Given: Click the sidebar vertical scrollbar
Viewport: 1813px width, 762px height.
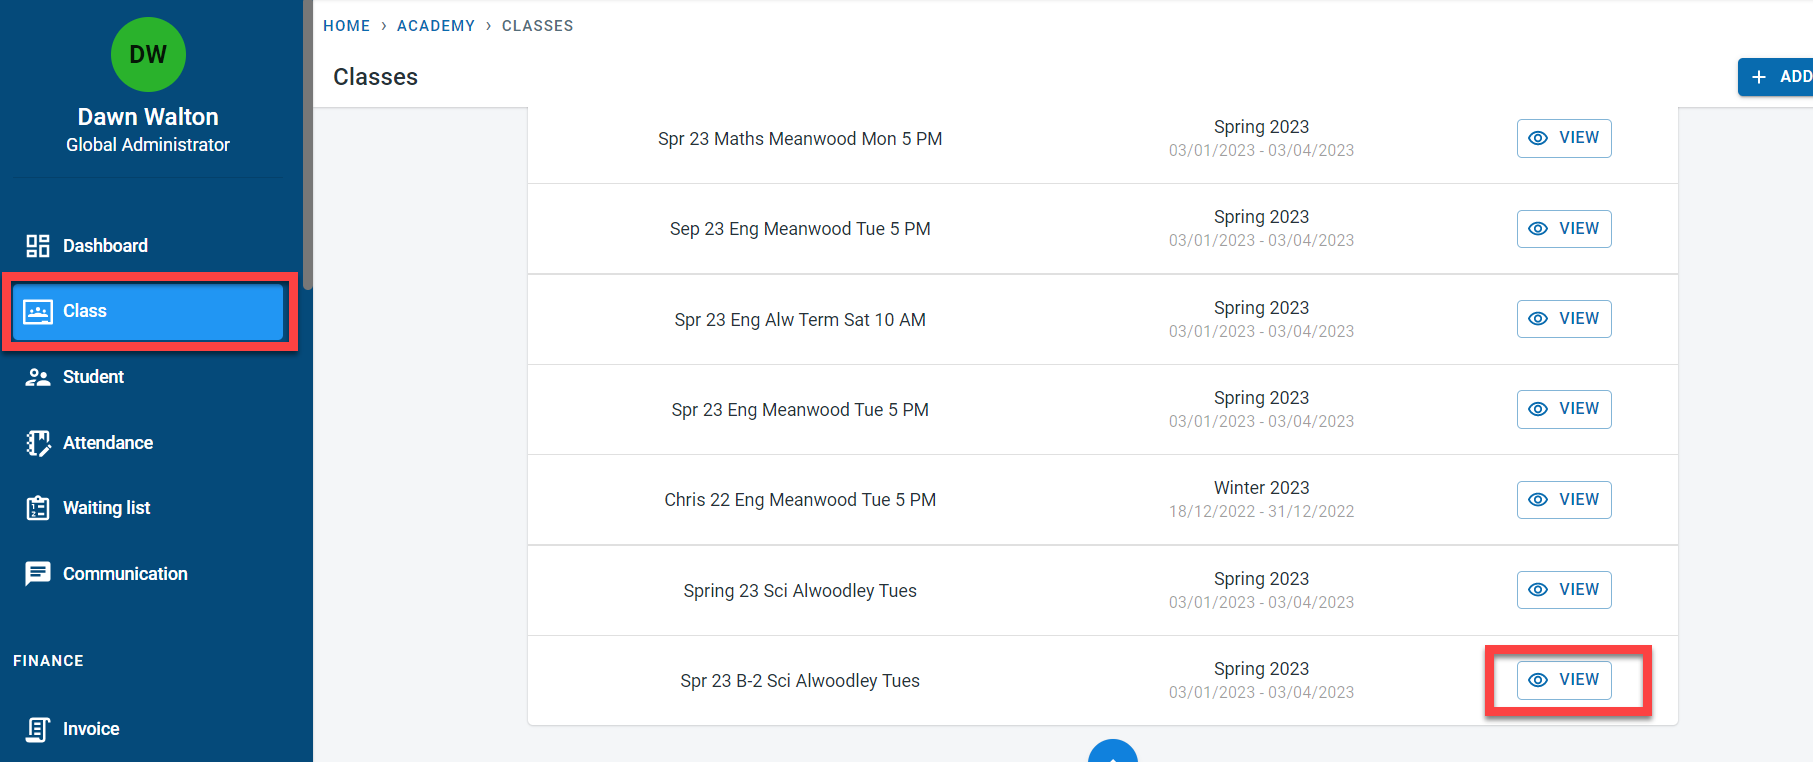Looking at the screenshot, I should click(x=308, y=150).
